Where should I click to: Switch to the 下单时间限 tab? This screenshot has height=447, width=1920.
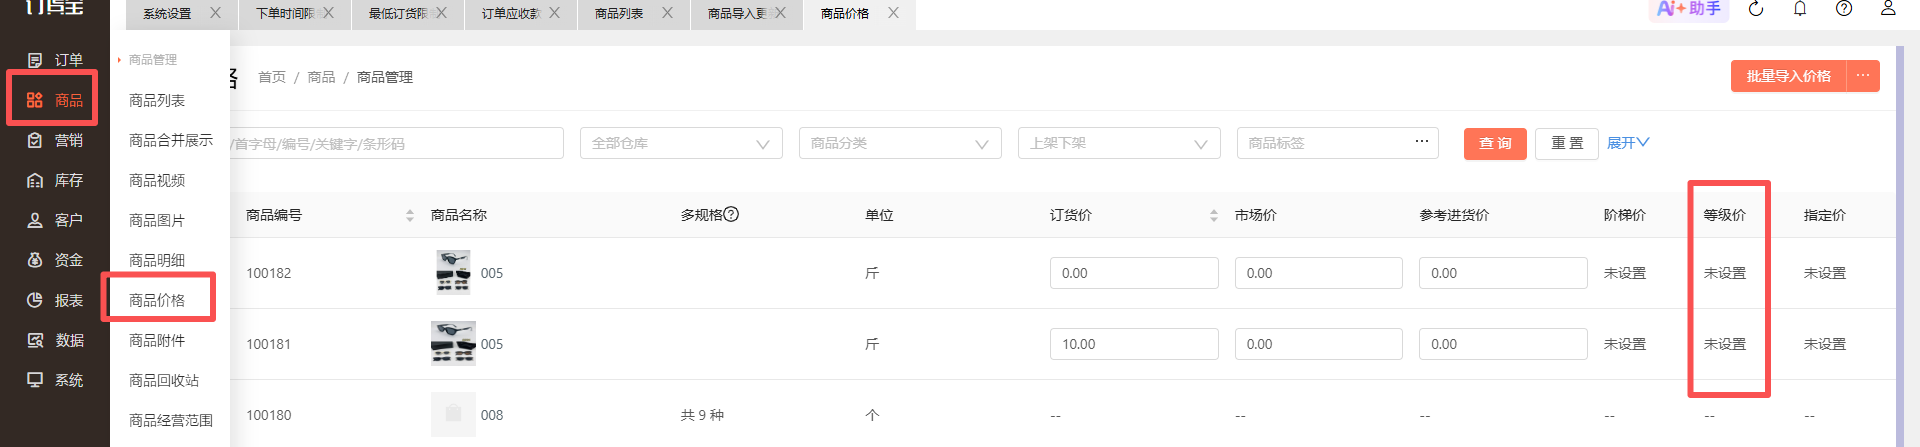[x=285, y=14]
